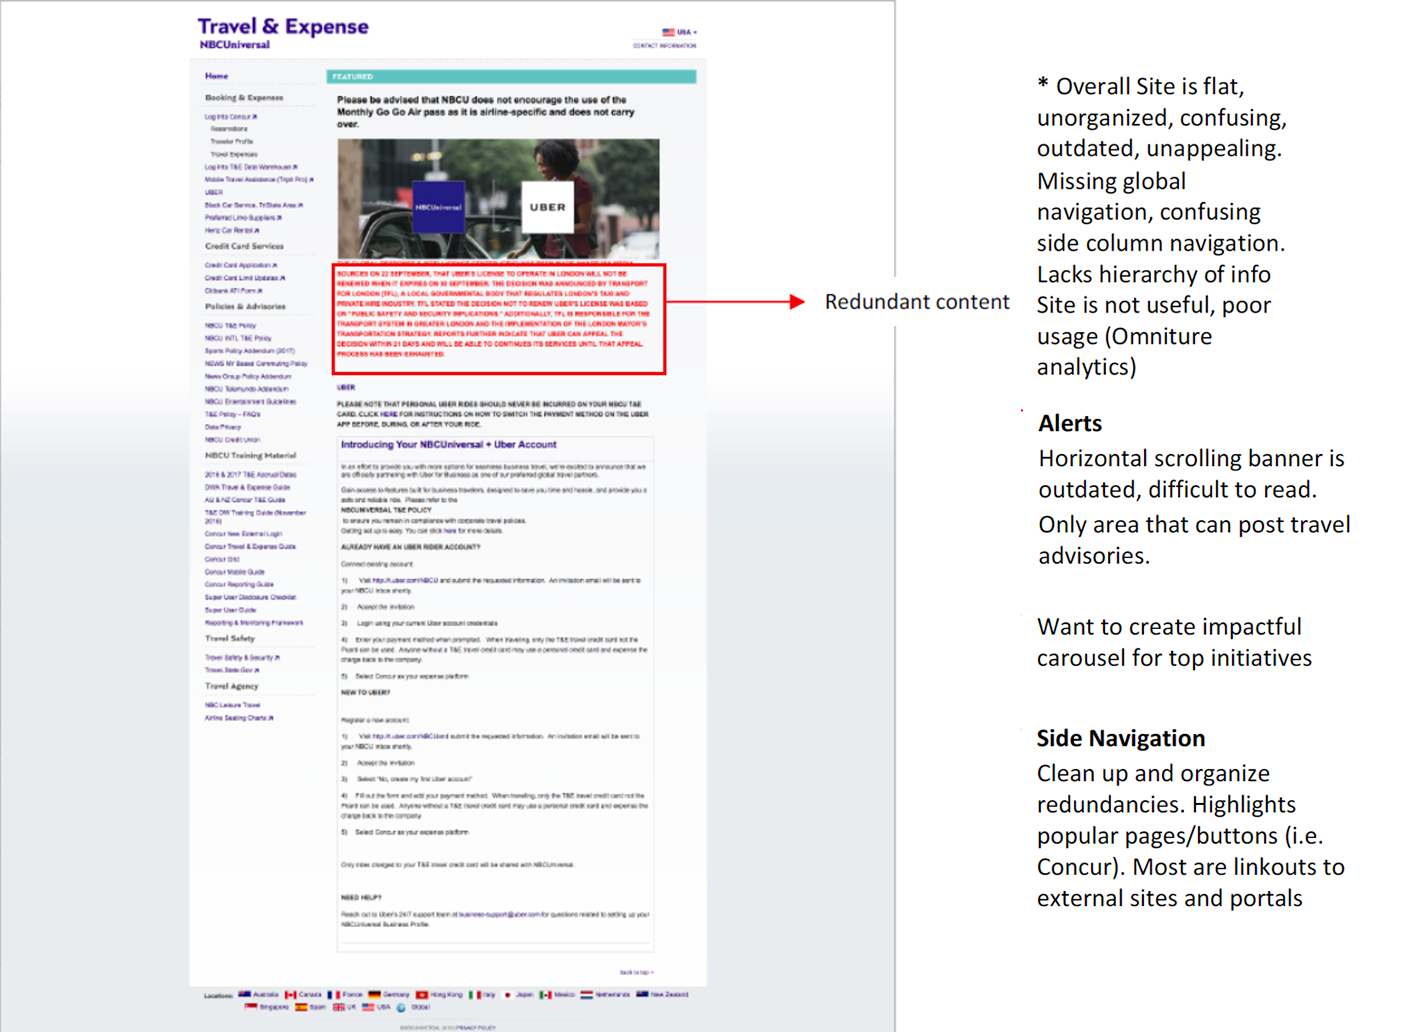Screen dimensions: 1417x1032
Task: Open the Spain flag location
Action: [x=310, y=1007]
